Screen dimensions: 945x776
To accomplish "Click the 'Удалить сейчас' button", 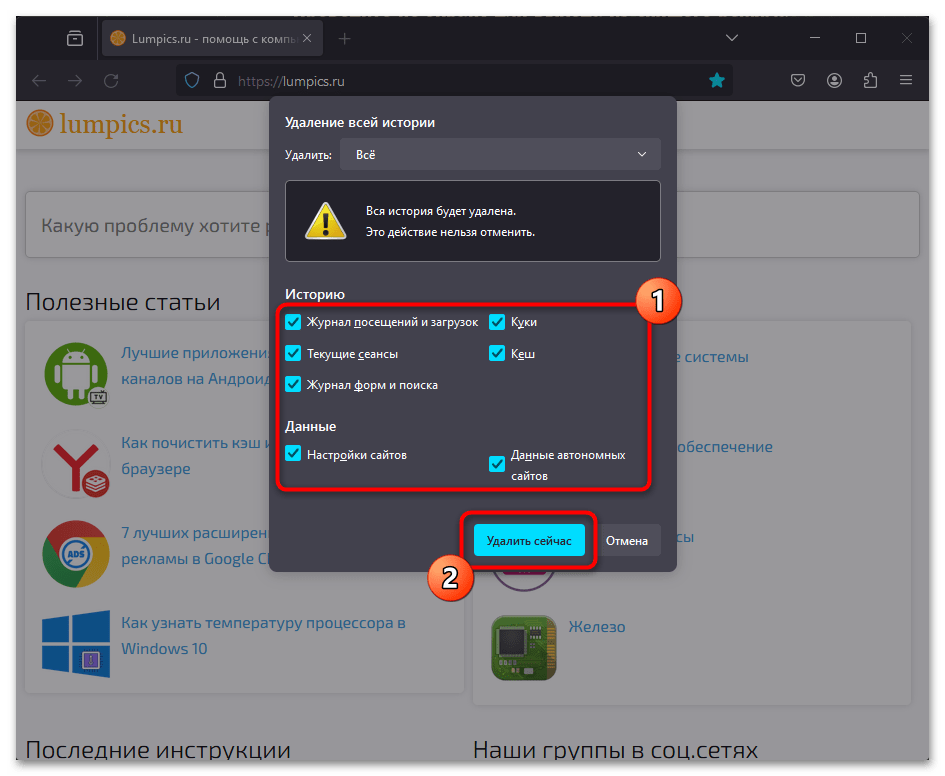I will click(529, 540).
